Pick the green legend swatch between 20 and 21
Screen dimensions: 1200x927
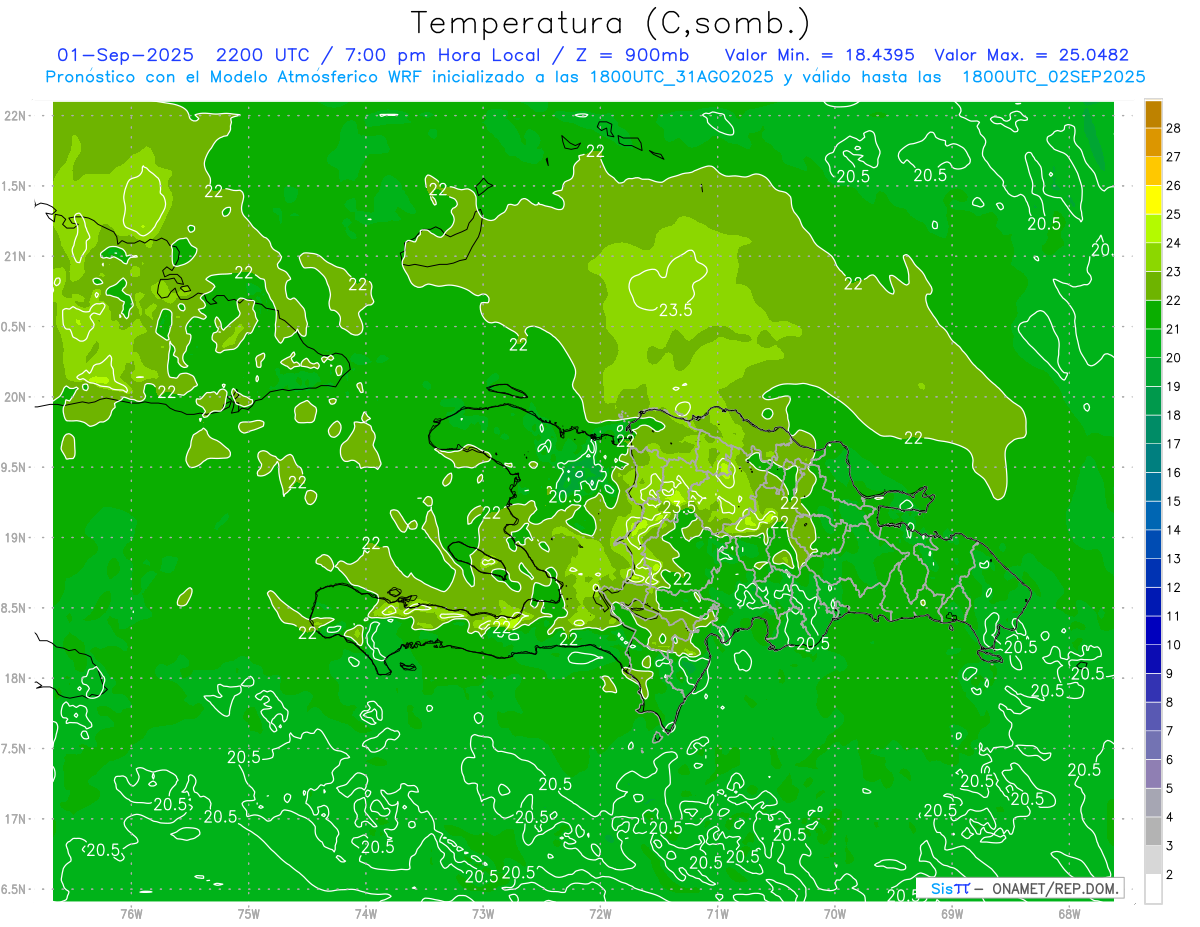click(x=1153, y=344)
